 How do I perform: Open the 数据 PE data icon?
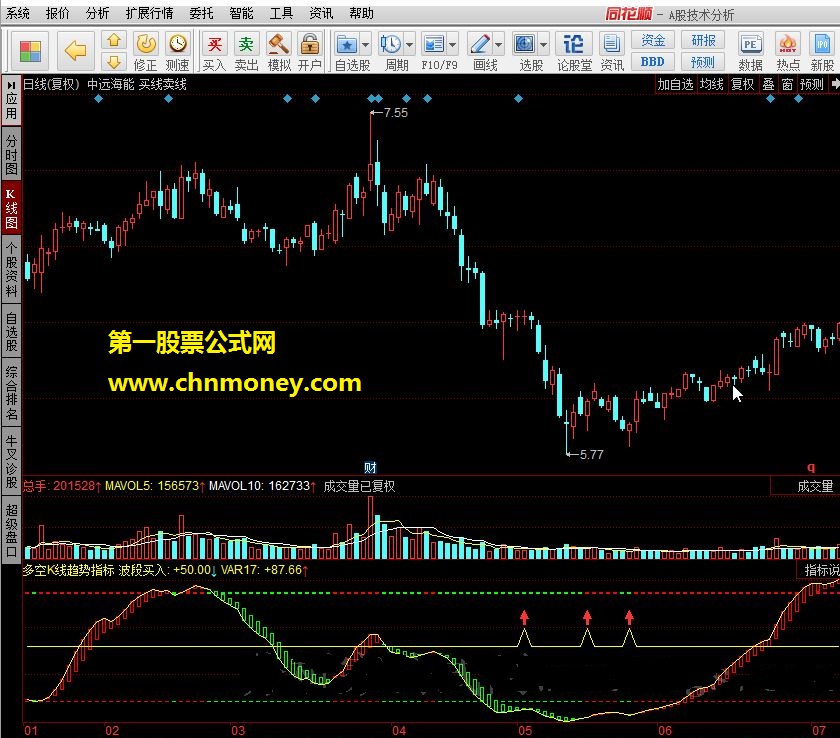750,51
